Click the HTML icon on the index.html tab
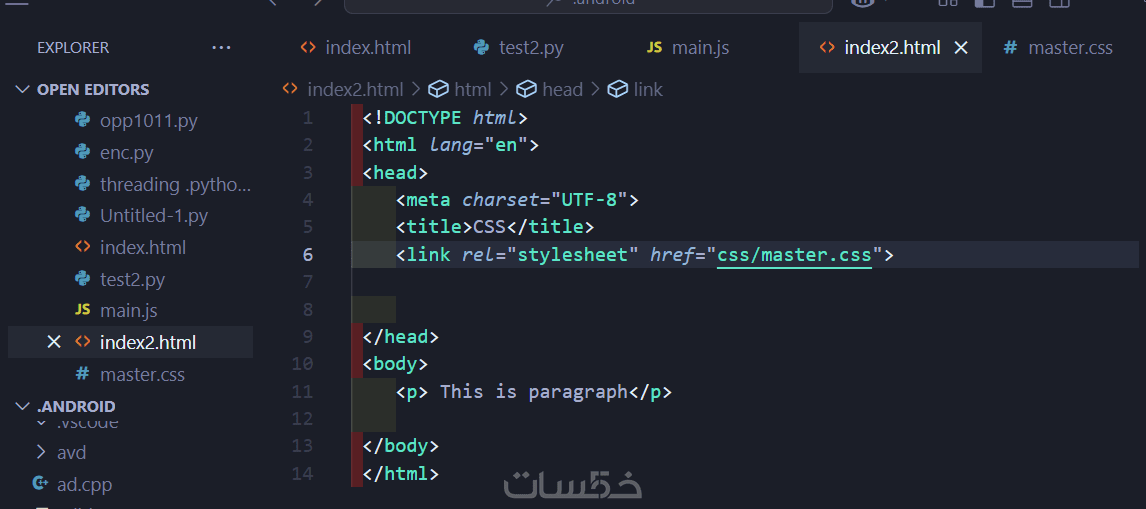Viewport: 1146px width, 509px height. 308,48
